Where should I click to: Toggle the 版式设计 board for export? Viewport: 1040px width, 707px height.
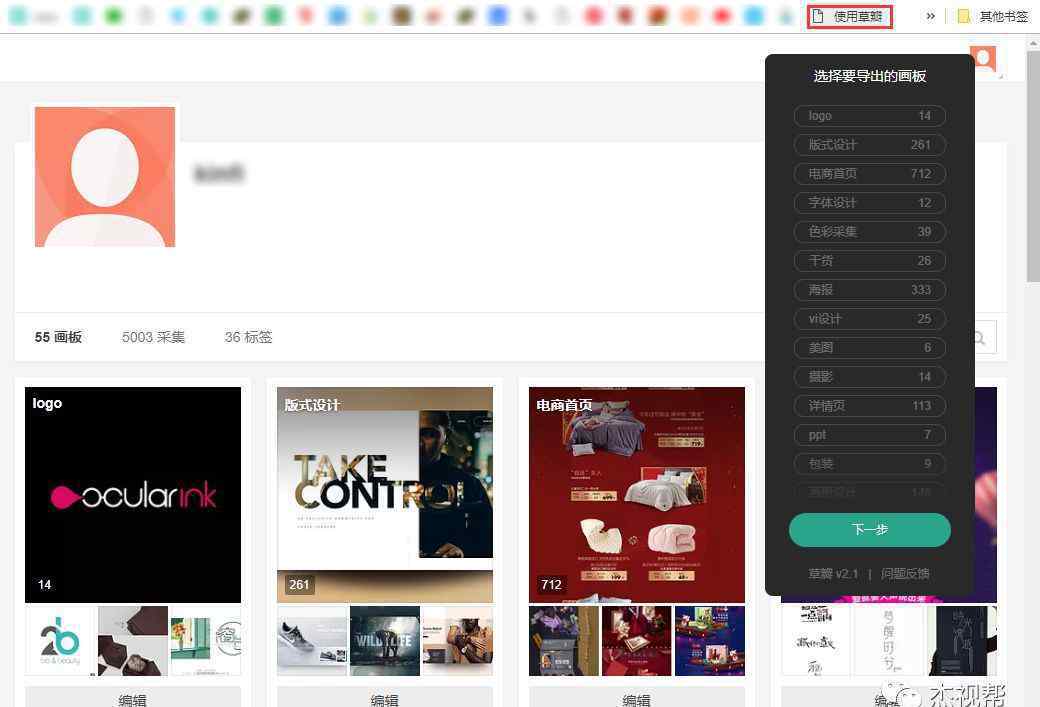[869, 145]
